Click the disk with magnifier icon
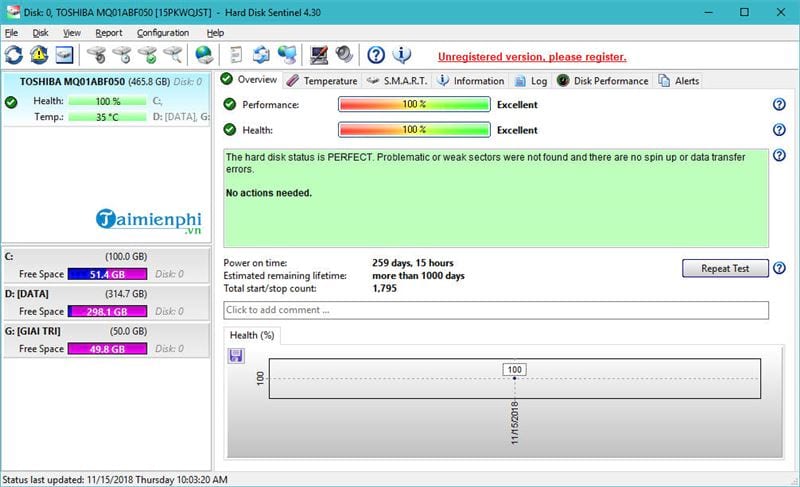The height and width of the screenshot is (487, 800). coord(173,55)
